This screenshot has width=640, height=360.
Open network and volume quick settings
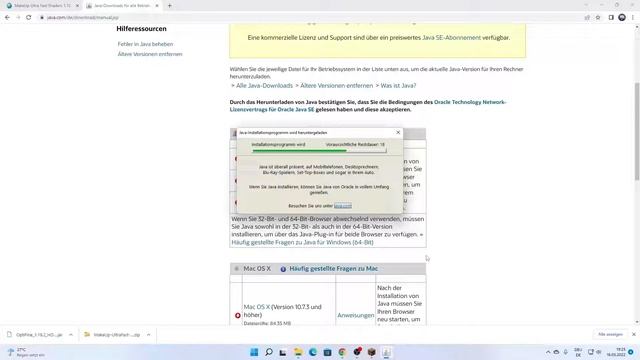(x=595, y=352)
